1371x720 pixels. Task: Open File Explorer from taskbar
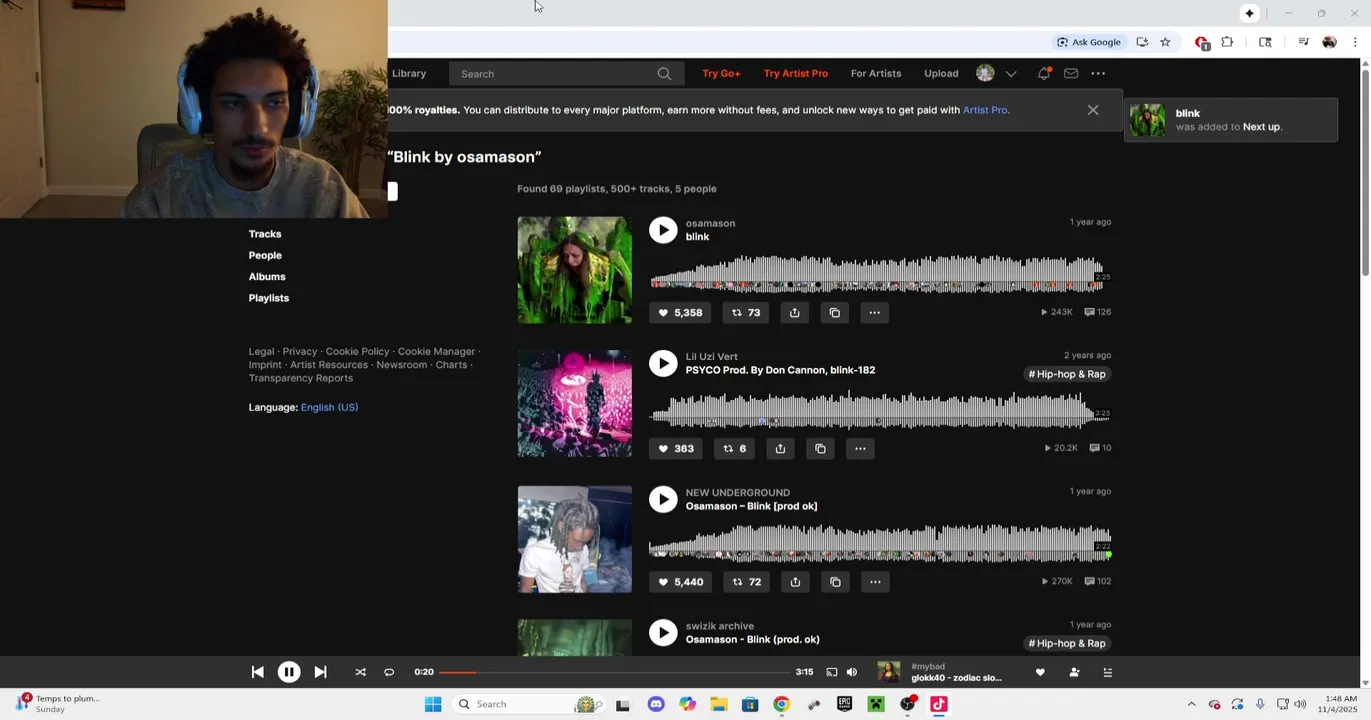tap(718, 704)
